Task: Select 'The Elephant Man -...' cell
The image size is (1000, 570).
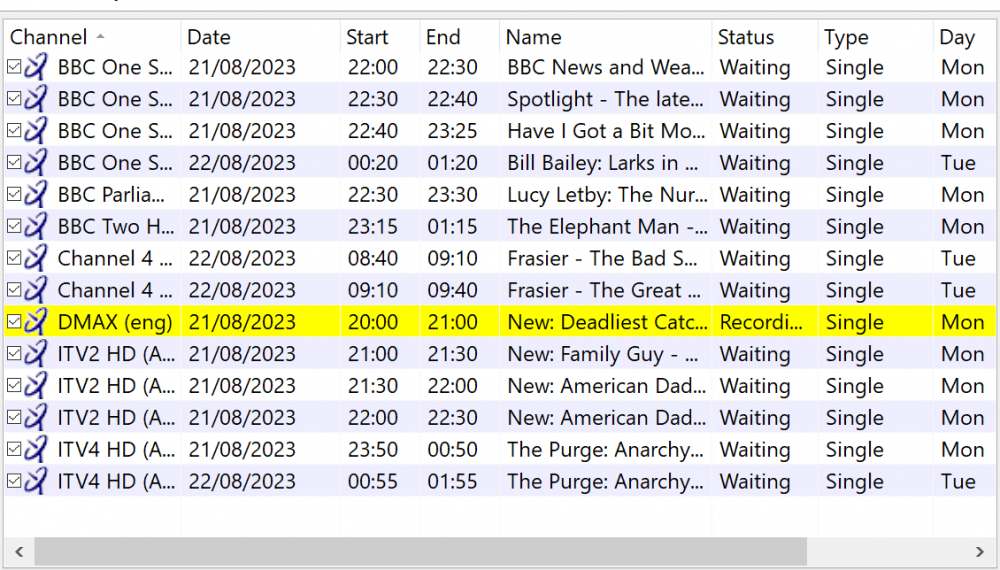Action: [606, 226]
